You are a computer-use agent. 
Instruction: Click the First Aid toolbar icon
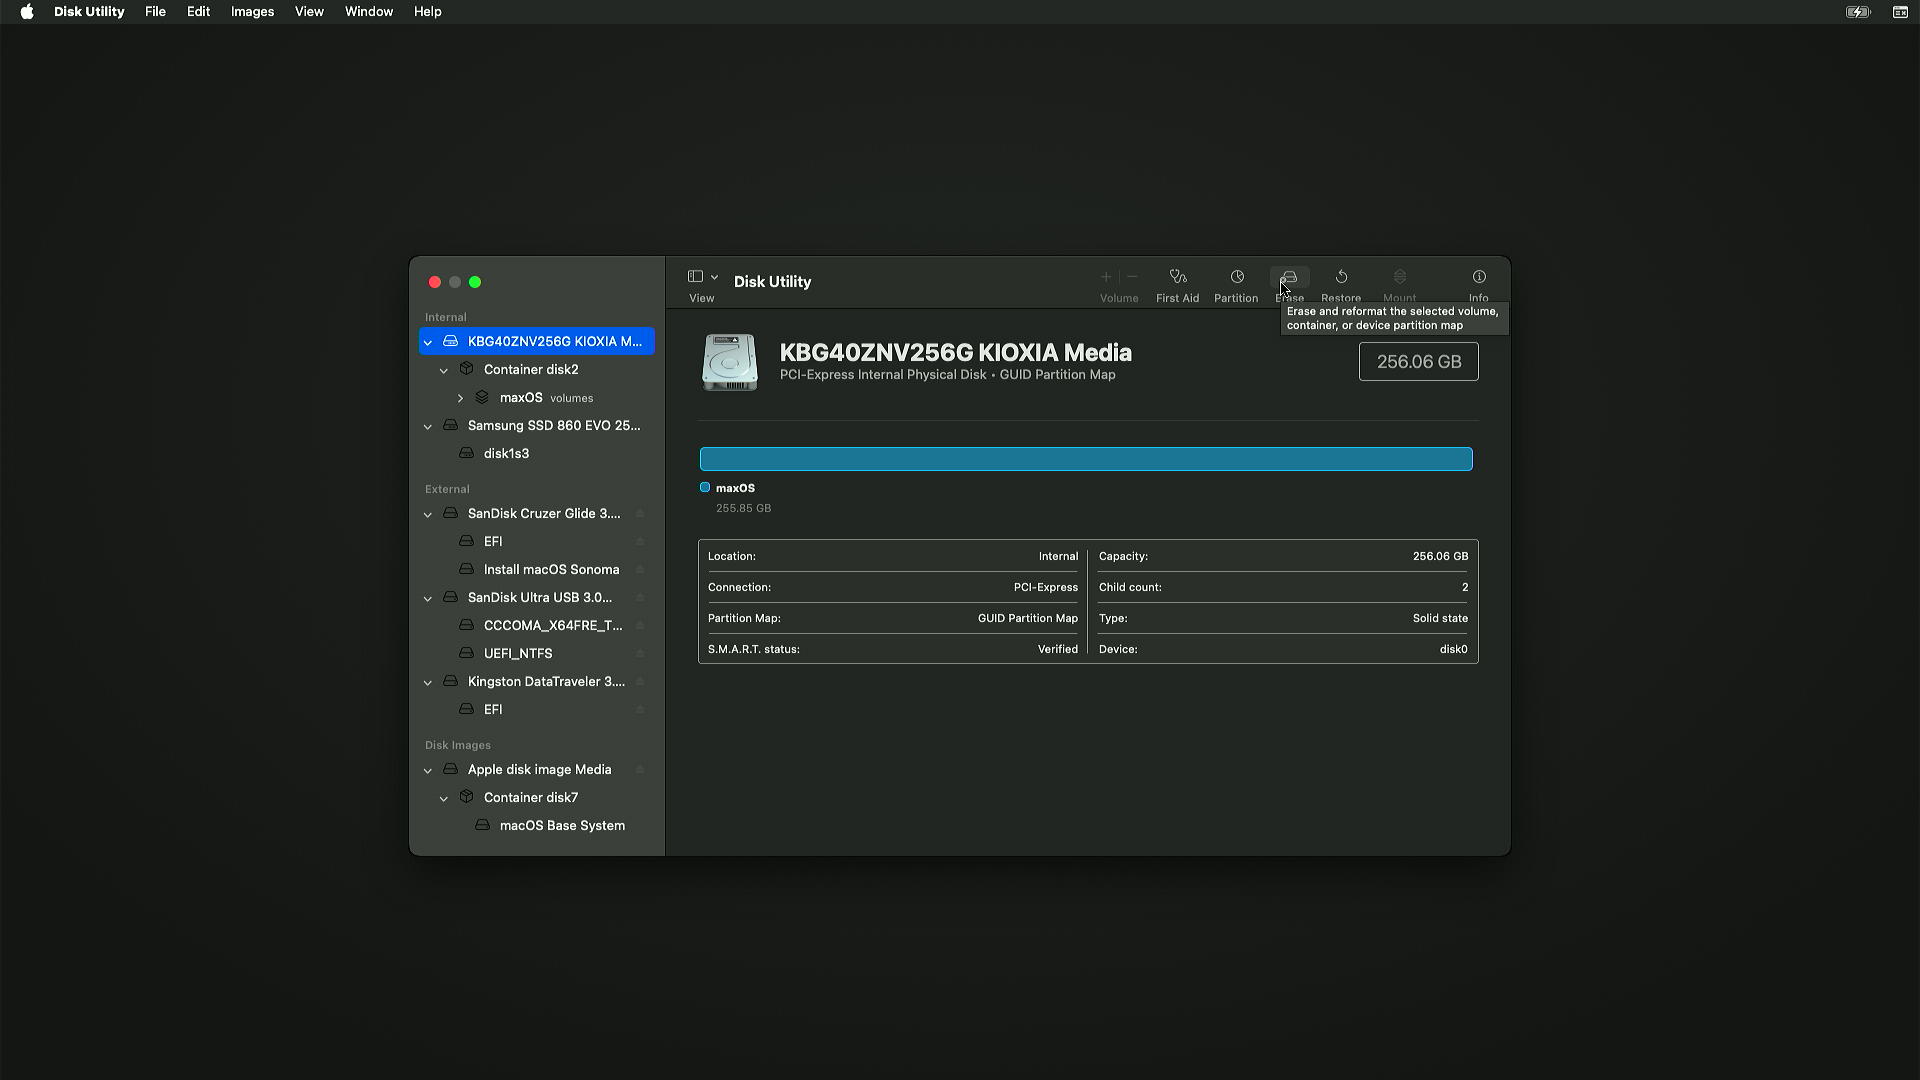coord(1177,278)
